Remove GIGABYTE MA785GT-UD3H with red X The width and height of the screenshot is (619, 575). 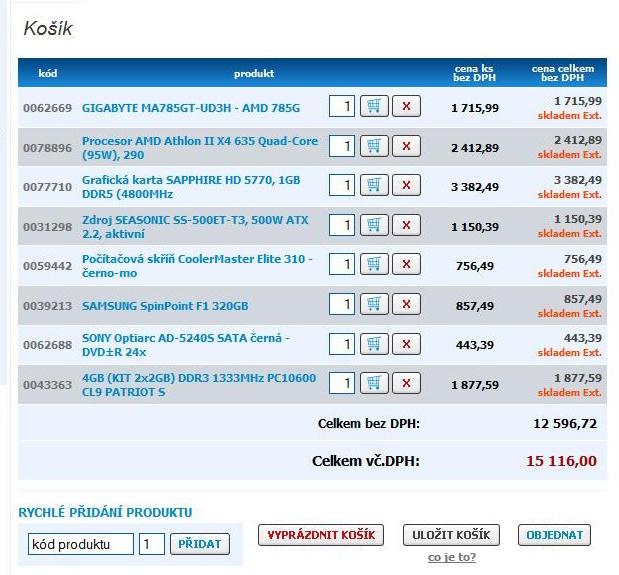406,106
